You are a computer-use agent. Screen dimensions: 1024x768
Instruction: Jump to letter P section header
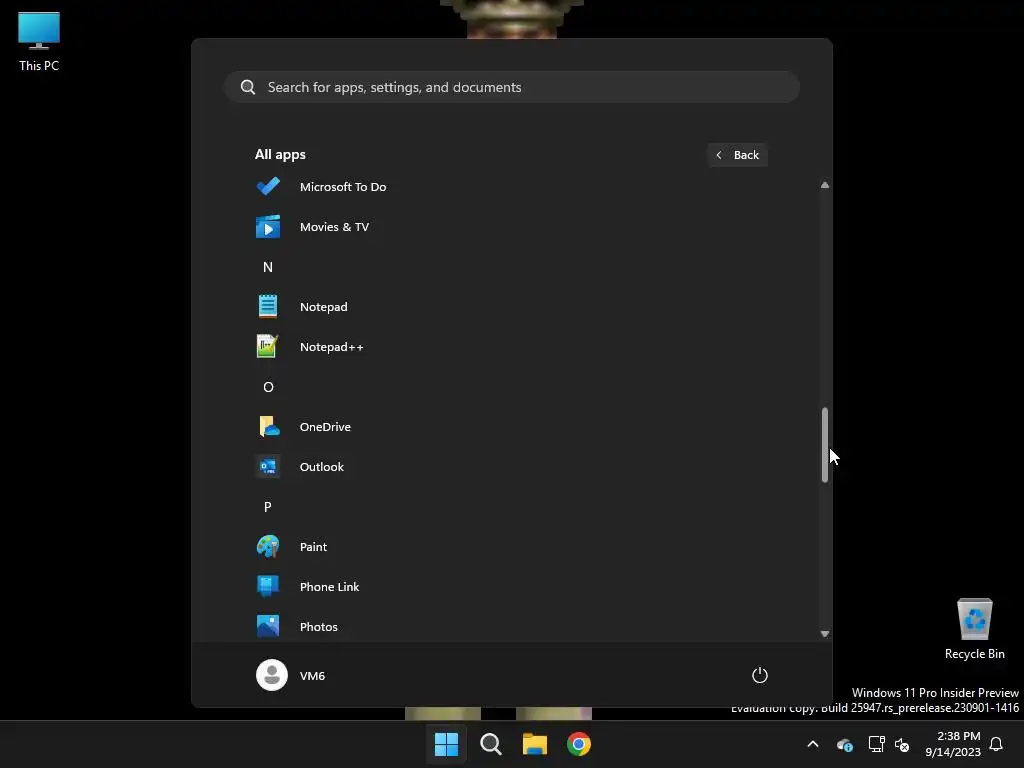click(268, 506)
